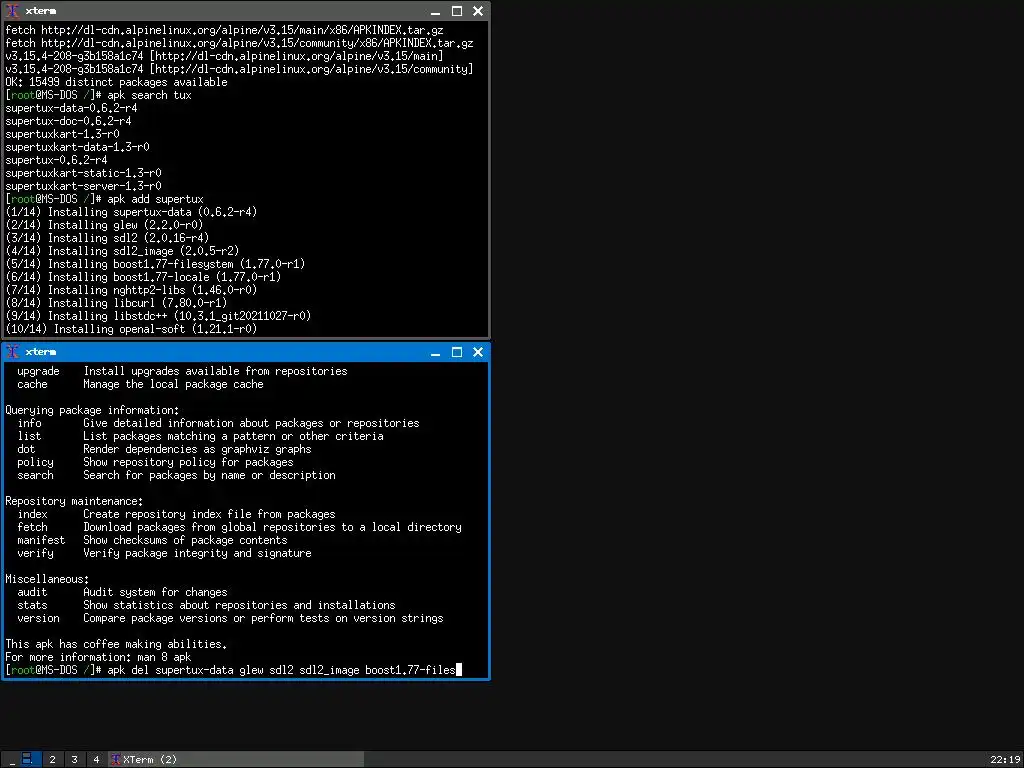Viewport: 1024px width, 768px height.
Task: Click the 'search' command help line
Action: click(x=176, y=475)
